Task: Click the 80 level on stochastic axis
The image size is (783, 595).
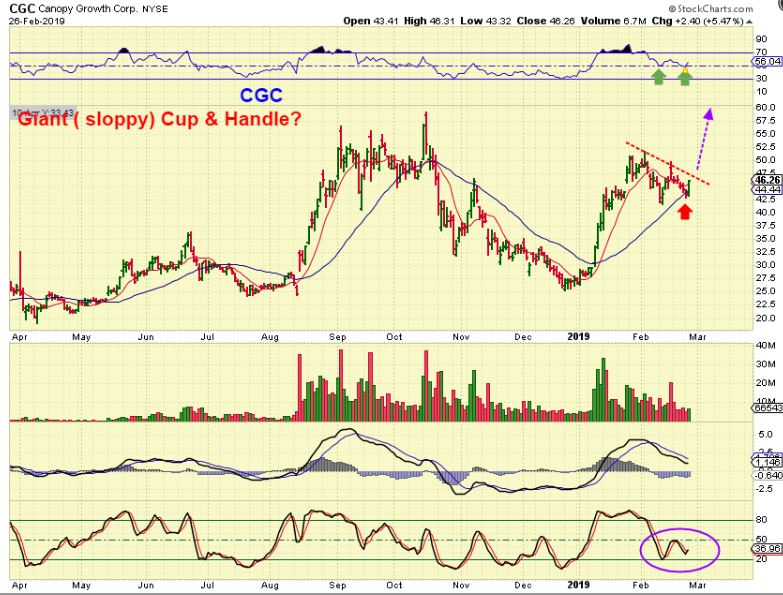Action: click(x=762, y=520)
